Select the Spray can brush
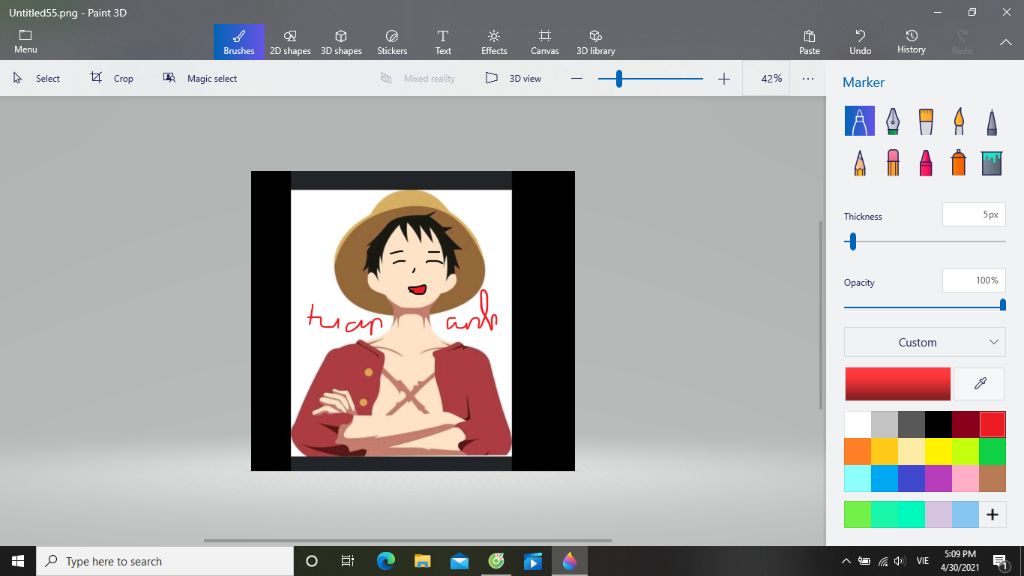This screenshot has width=1024, height=576. [959, 163]
